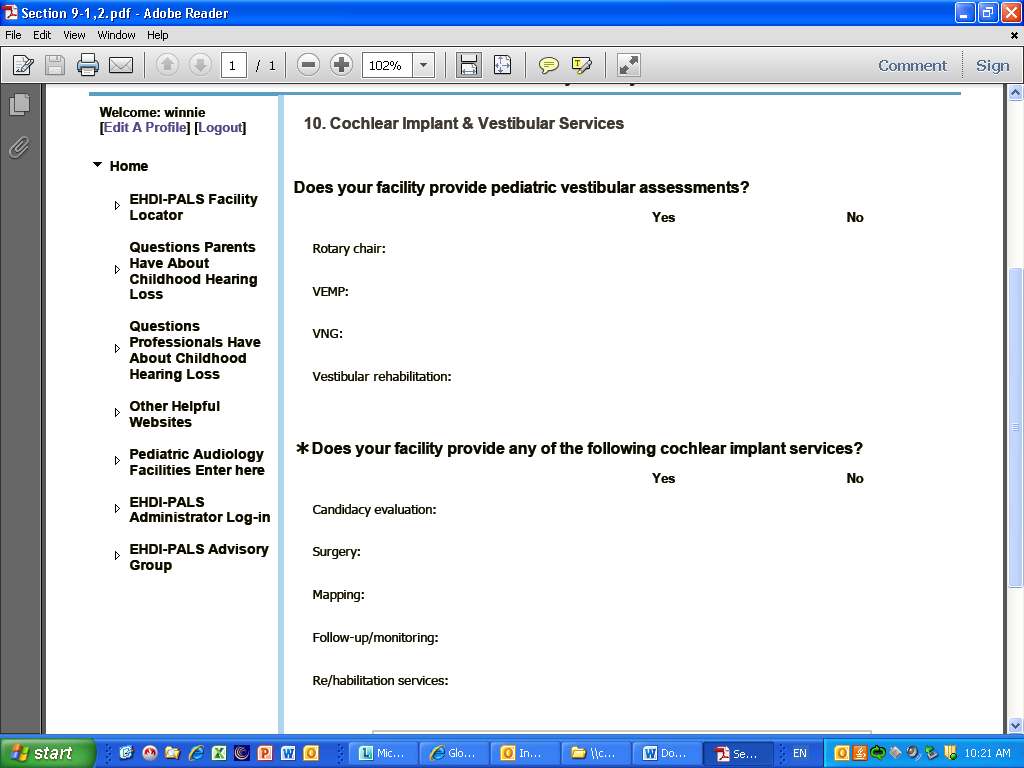Click the email envelope icon in toolbar
1024x768 pixels.
pyautogui.click(x=121, y=66)
